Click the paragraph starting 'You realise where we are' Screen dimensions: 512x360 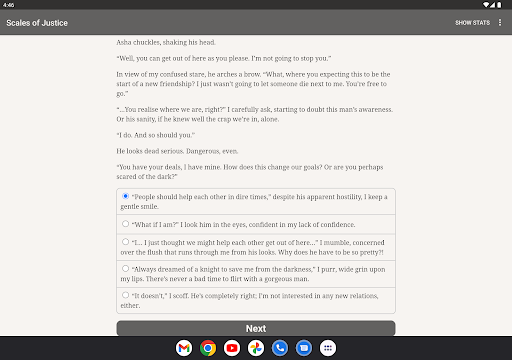click(255, 114)
